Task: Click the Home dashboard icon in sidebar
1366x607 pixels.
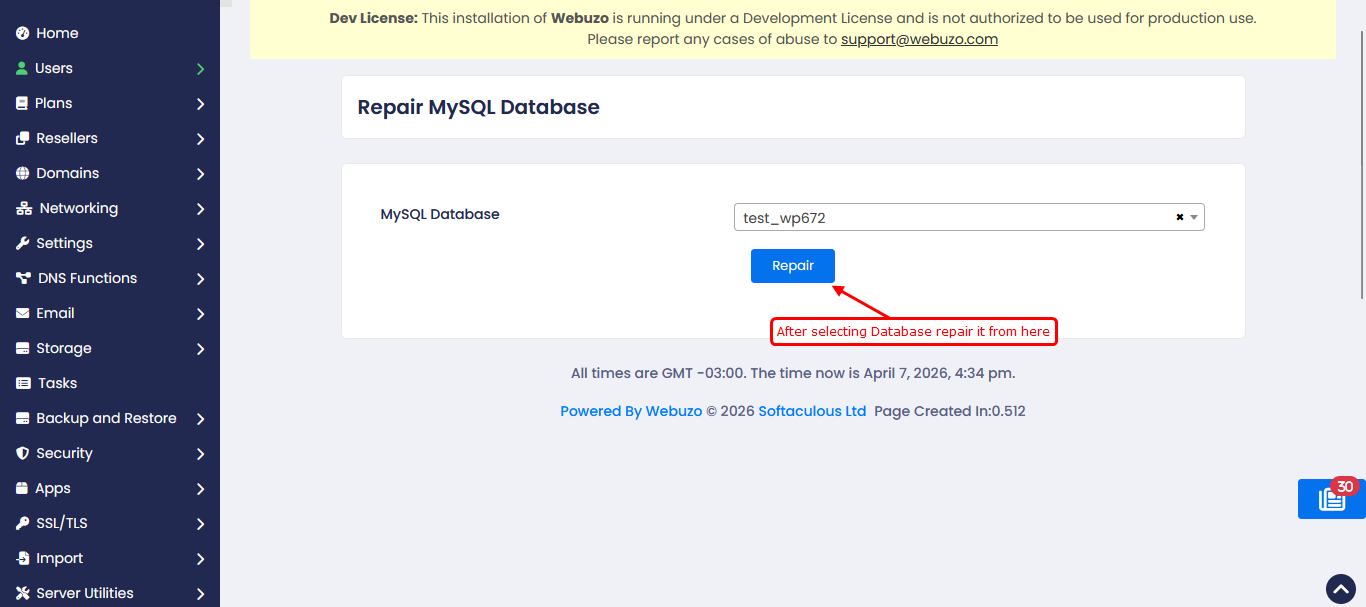Action: coord(22,33)
